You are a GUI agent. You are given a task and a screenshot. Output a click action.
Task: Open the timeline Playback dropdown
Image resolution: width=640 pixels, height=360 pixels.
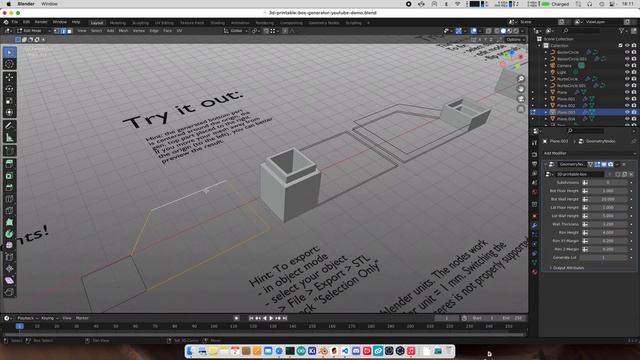click(27, 318)
